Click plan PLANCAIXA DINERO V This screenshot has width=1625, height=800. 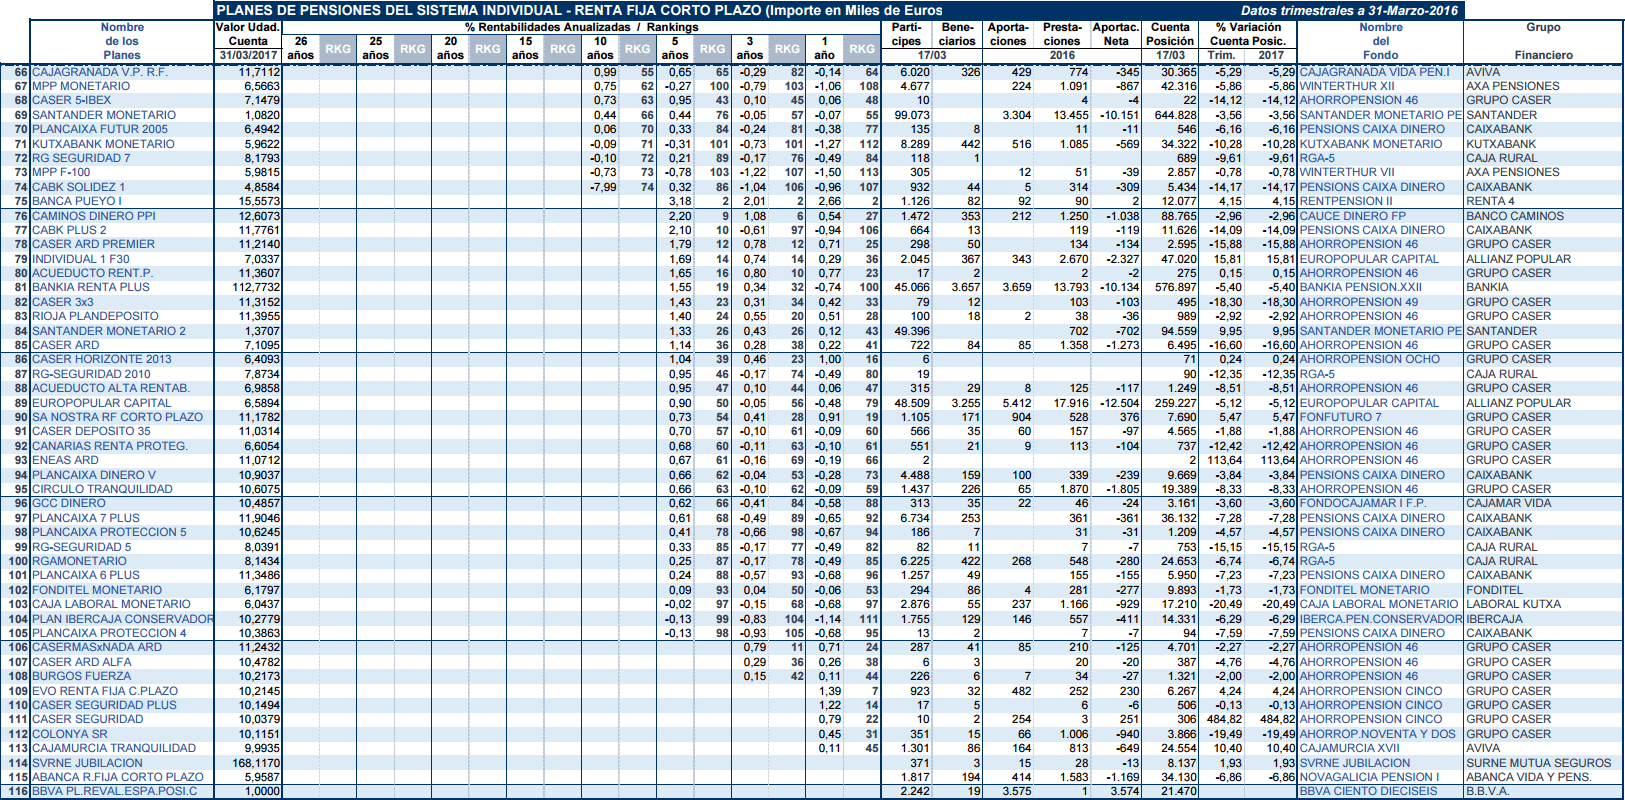pos(94,475)
